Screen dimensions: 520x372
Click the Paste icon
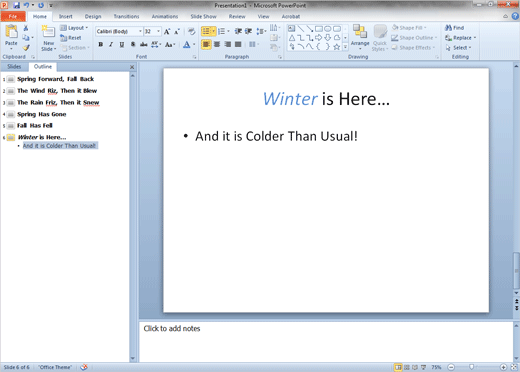(x=11, y=32)
